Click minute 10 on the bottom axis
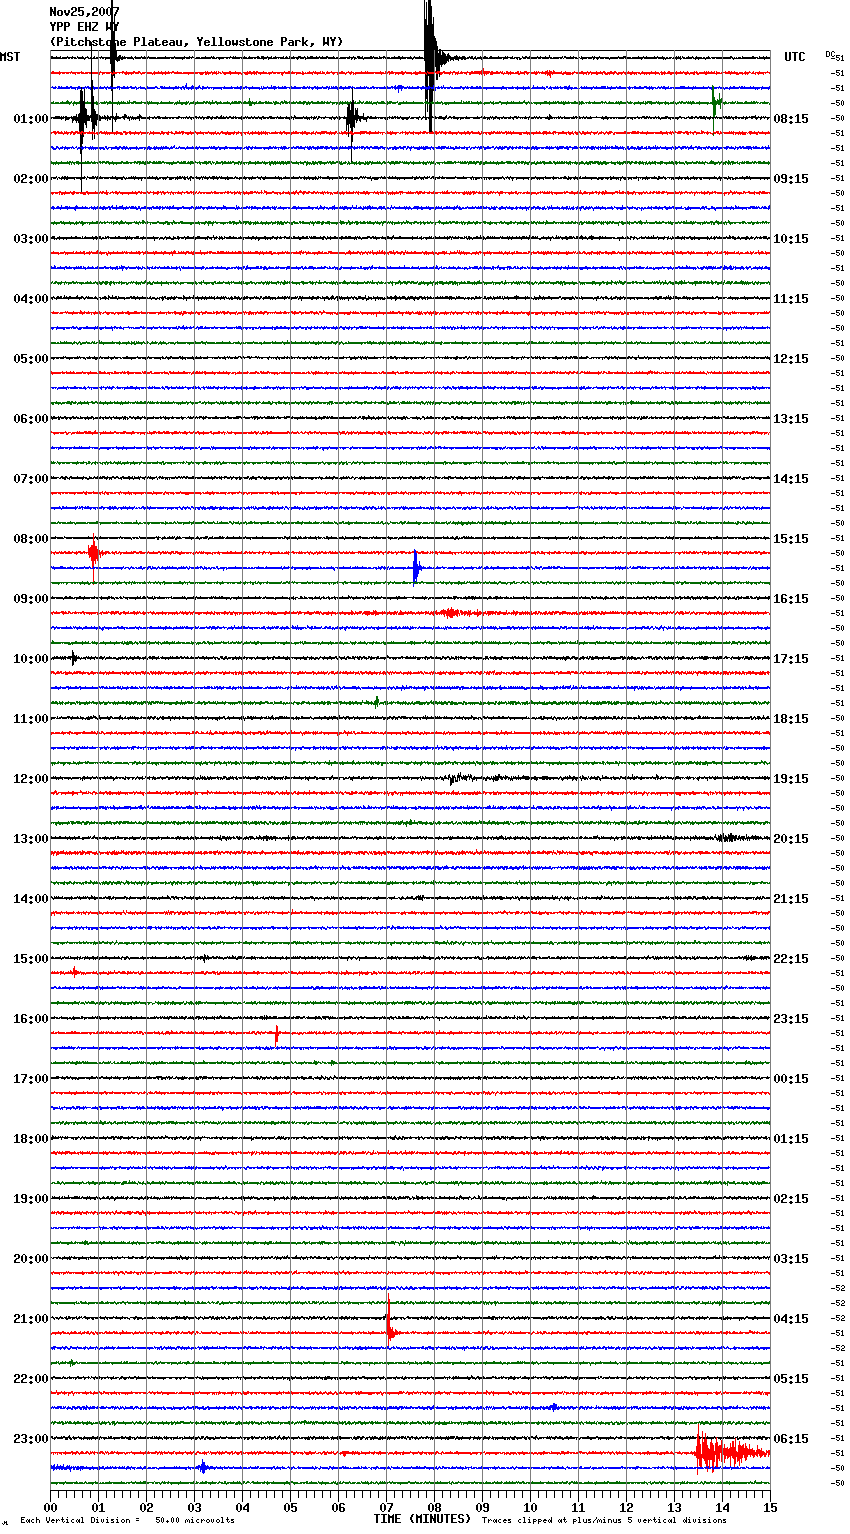The height and width of the screenshot is (1534, 850). pos(530,1507)
